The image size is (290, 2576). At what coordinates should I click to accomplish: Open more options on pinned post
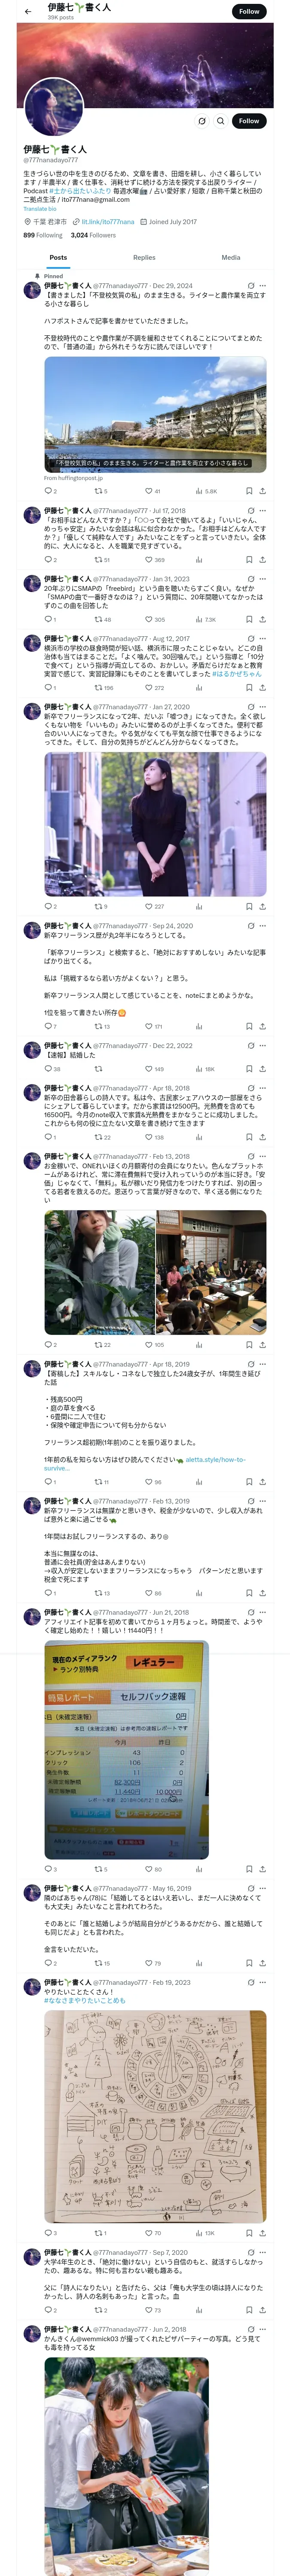click(x=263, y=286)
